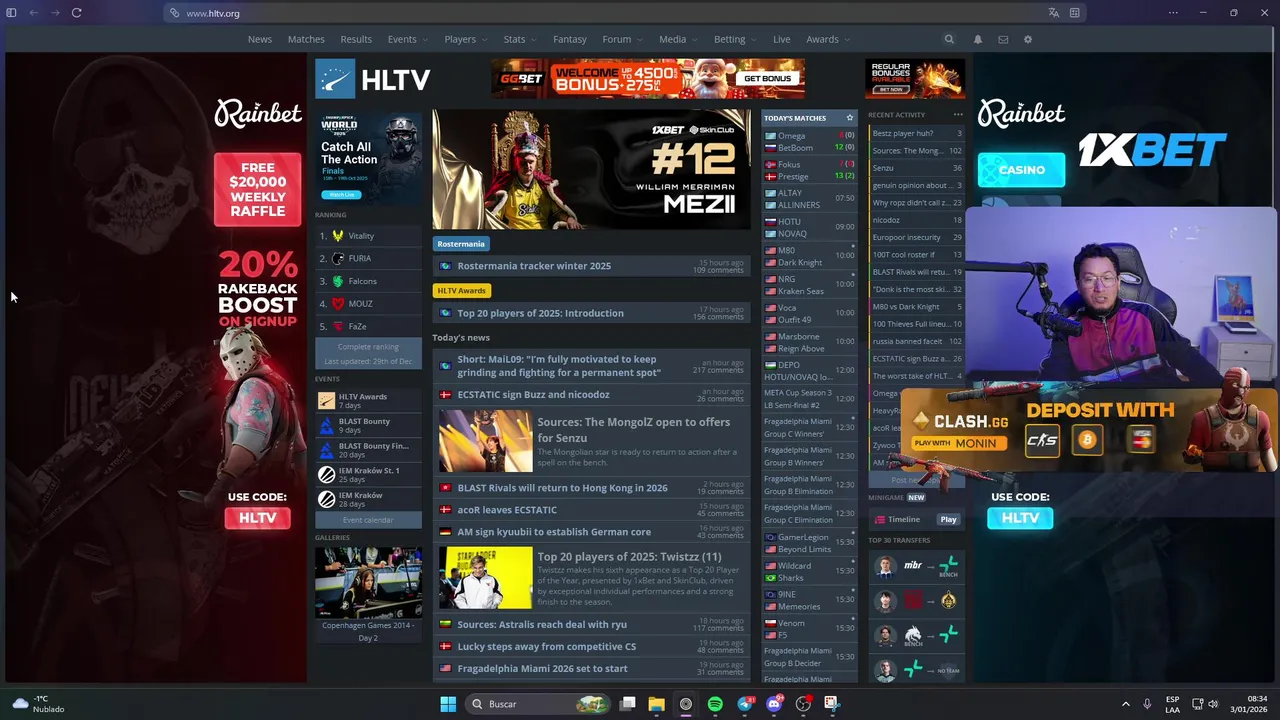Open the inbox envelope icon

pos(1003,39)
